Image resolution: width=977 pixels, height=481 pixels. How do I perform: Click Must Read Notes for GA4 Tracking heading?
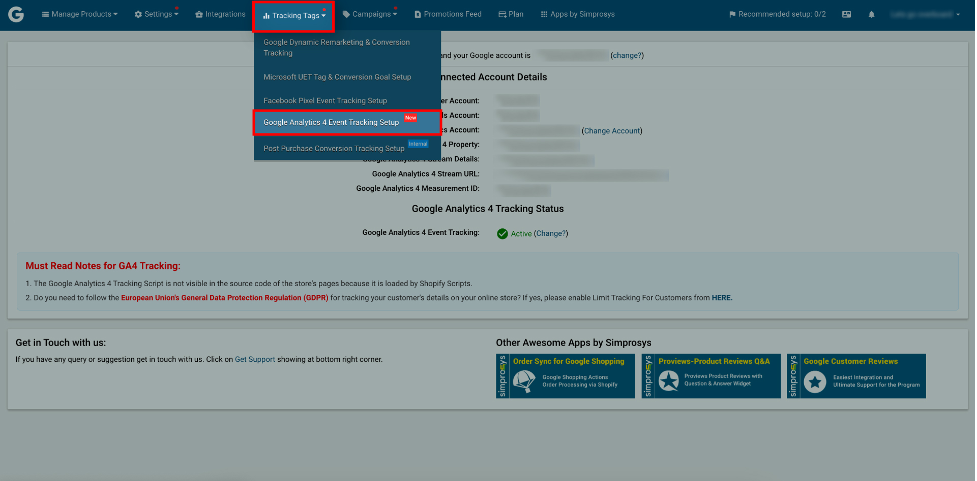[x=103, y=267]
